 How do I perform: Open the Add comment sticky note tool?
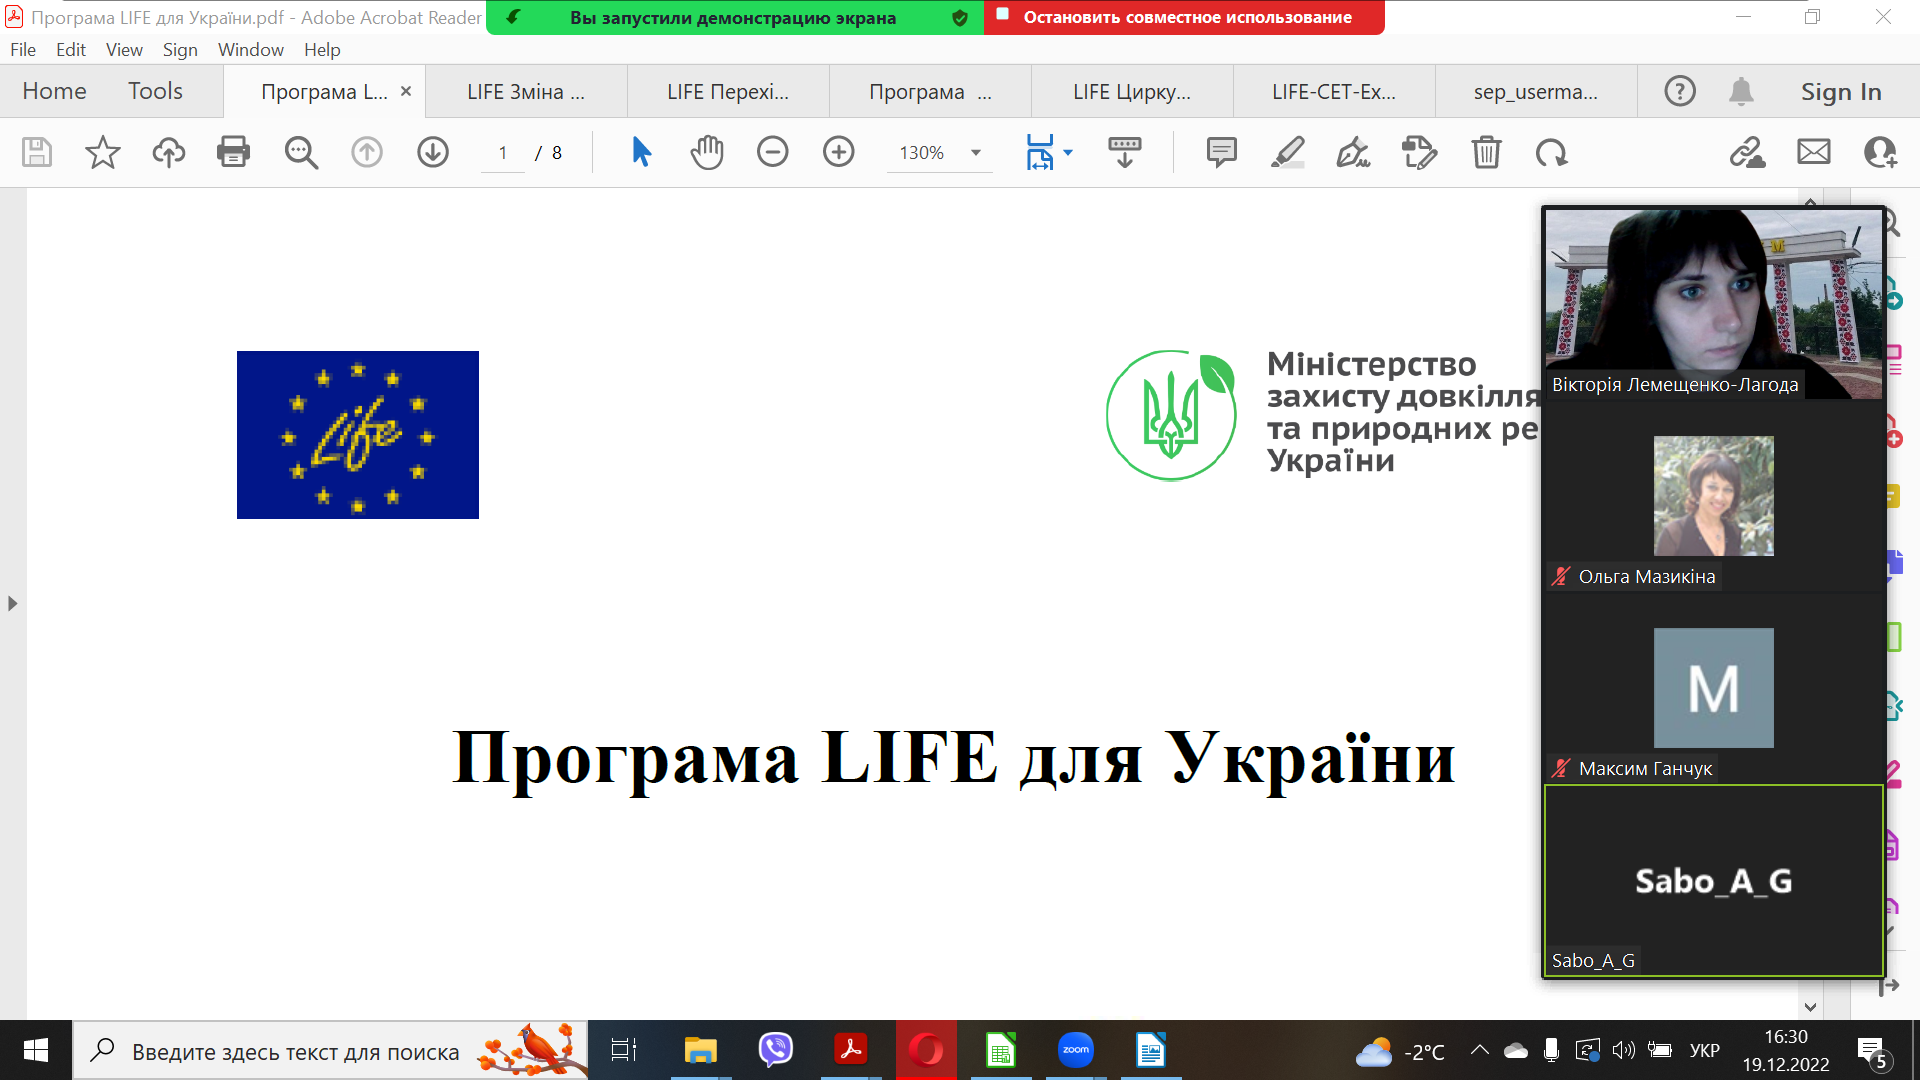[x=1221, y=152]
